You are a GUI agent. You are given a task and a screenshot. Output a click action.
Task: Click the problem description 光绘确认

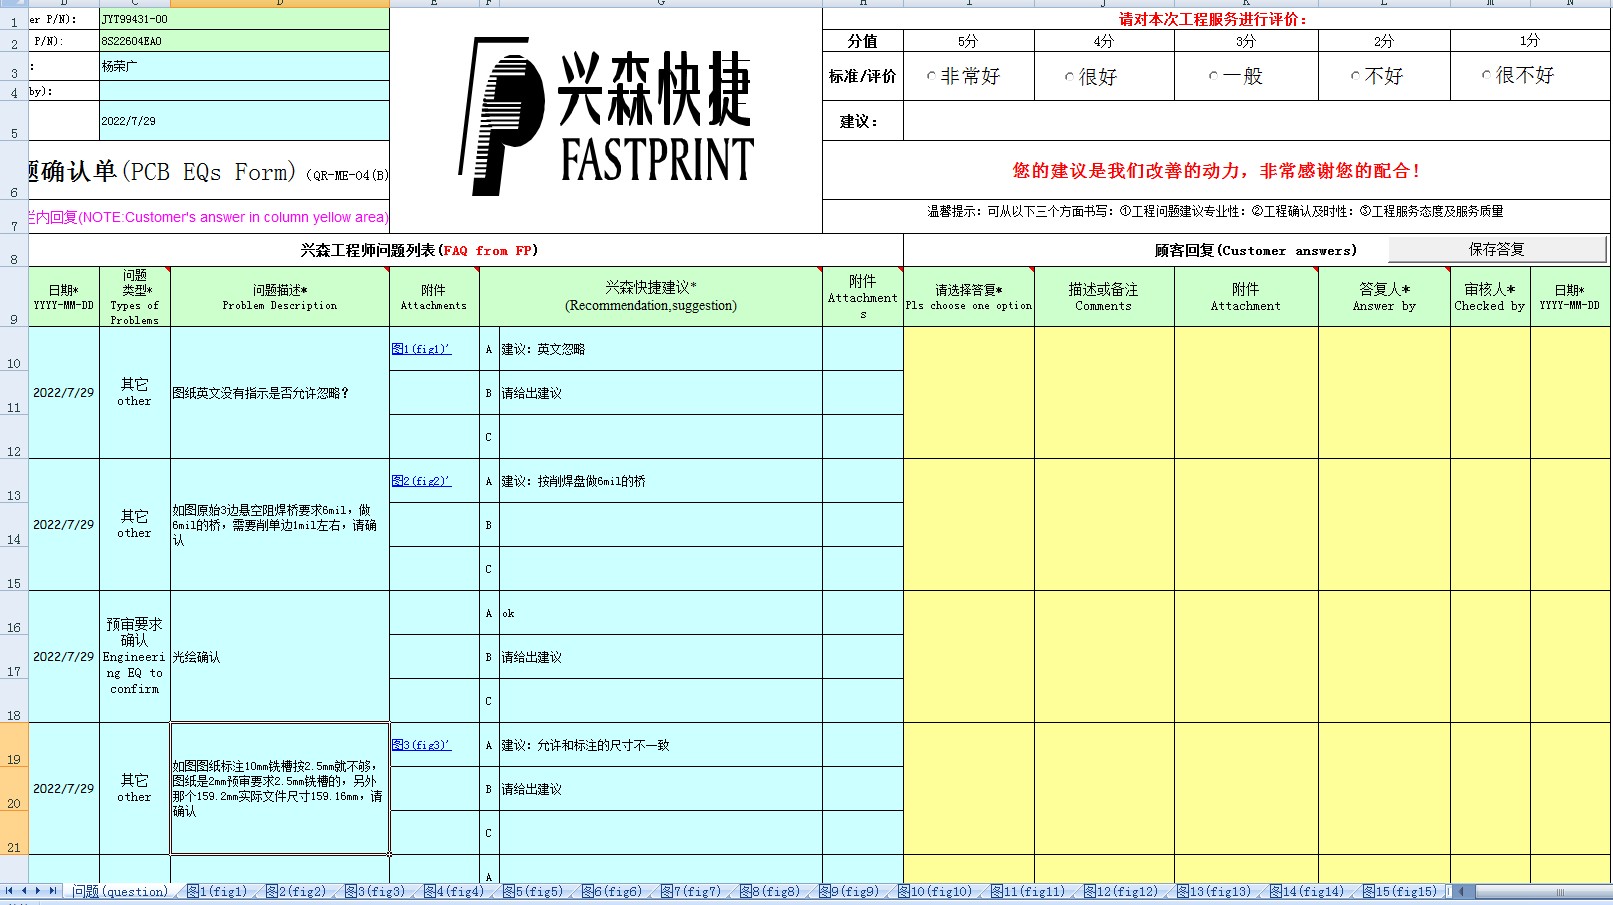tap(280, 657)
